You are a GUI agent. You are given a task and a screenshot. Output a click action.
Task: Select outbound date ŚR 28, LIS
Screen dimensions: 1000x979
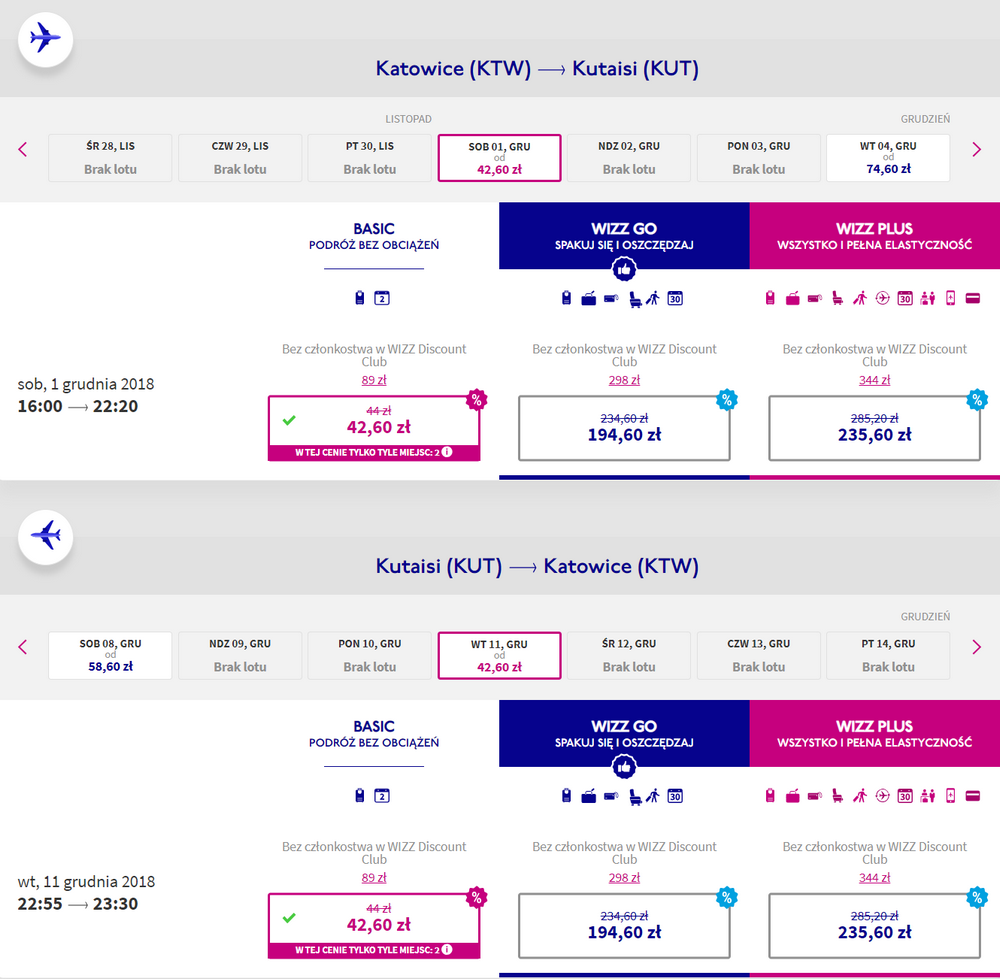pyautogui.click(x=110, y=158)
